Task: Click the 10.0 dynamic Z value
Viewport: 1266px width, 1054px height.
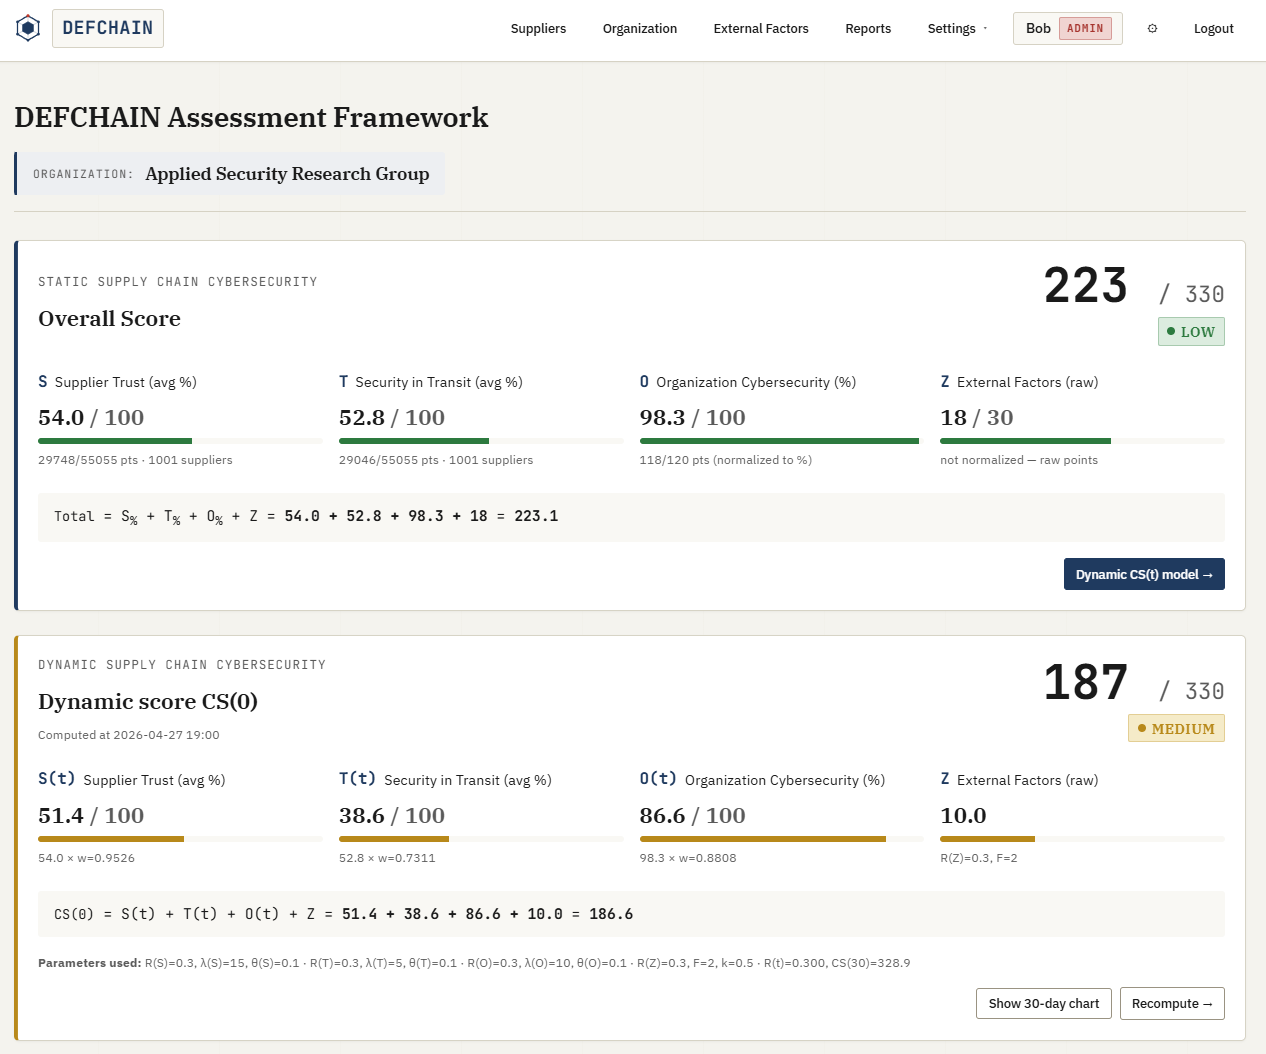Action: click(x=963, y=816)
